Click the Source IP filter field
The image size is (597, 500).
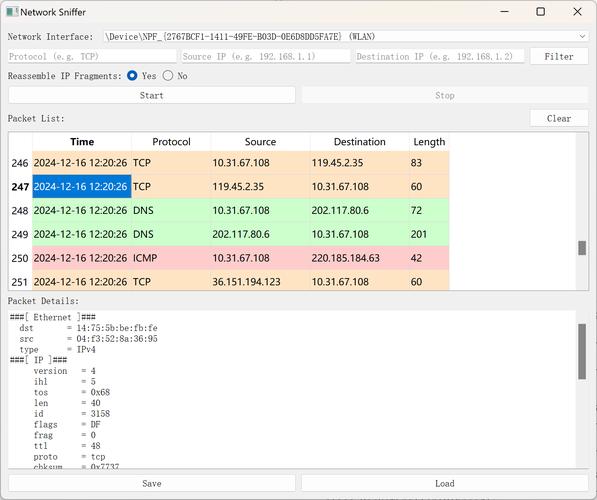point(266,57)
